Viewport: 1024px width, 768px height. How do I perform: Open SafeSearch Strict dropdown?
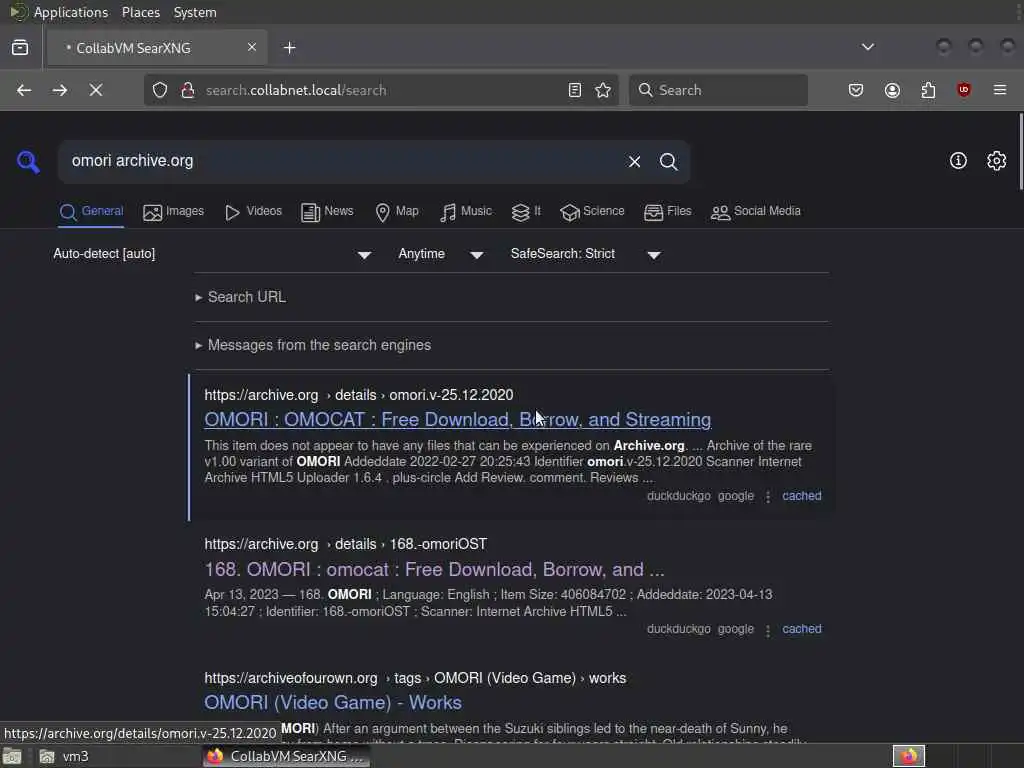(586, 254)
